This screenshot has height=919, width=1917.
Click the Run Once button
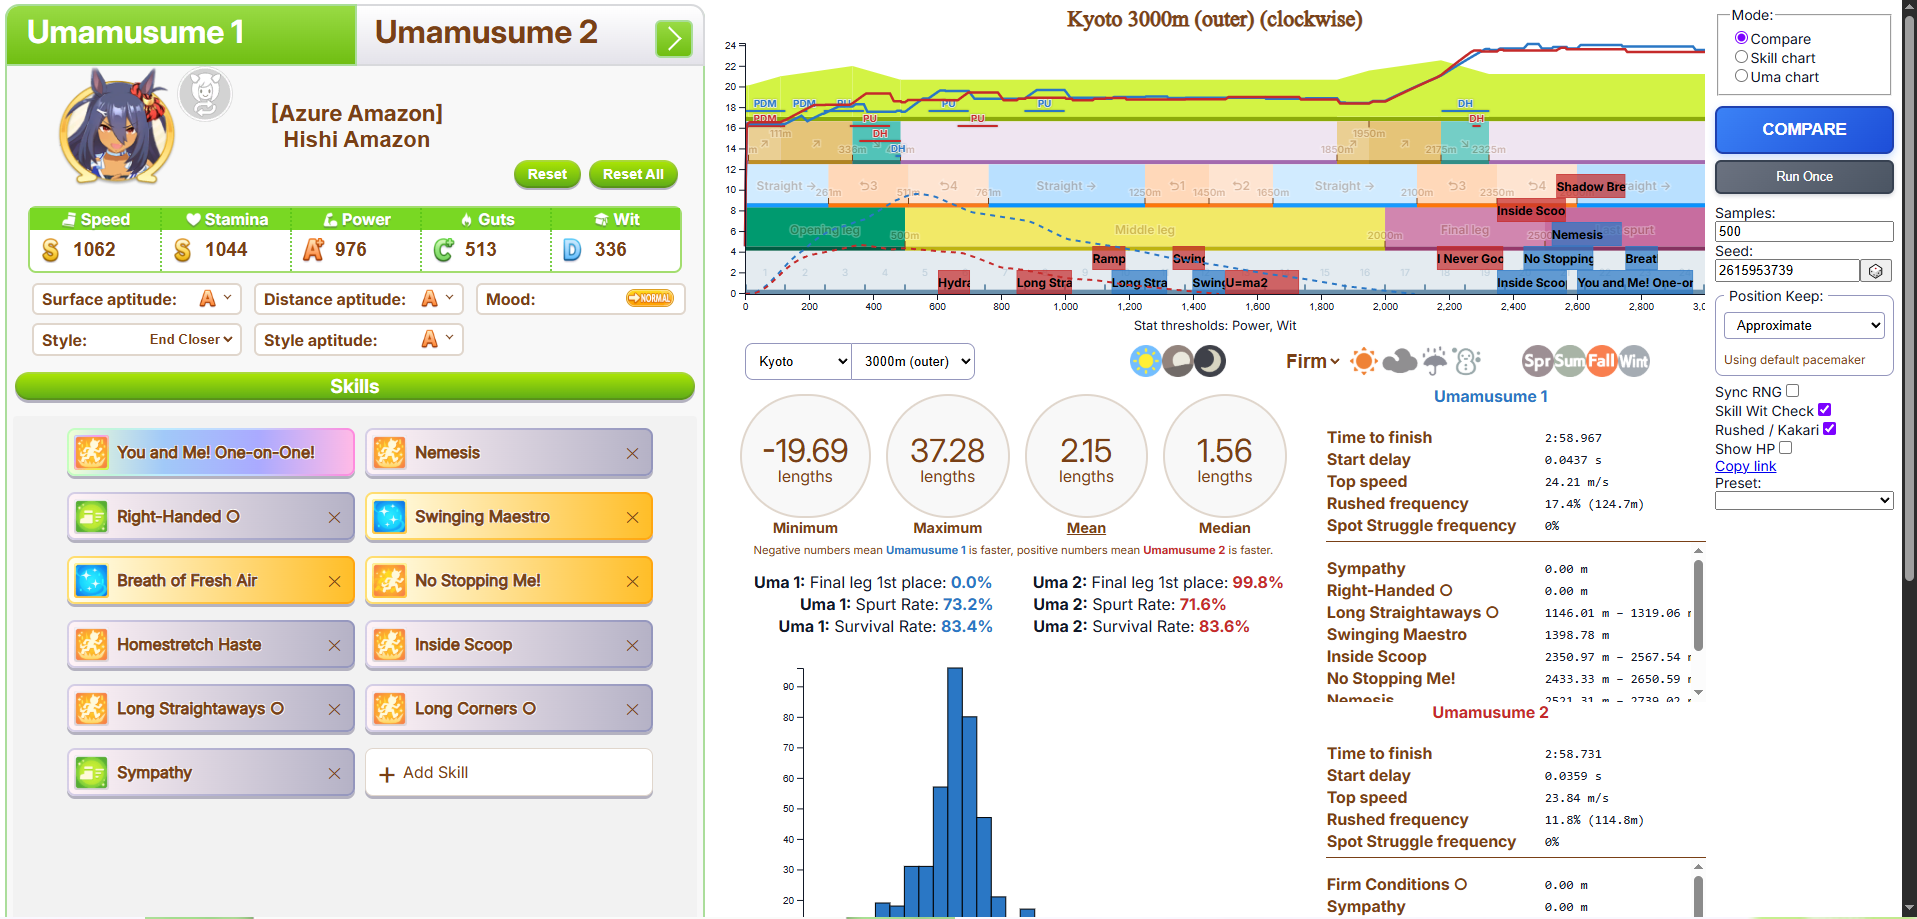[x=1804, y=177]
